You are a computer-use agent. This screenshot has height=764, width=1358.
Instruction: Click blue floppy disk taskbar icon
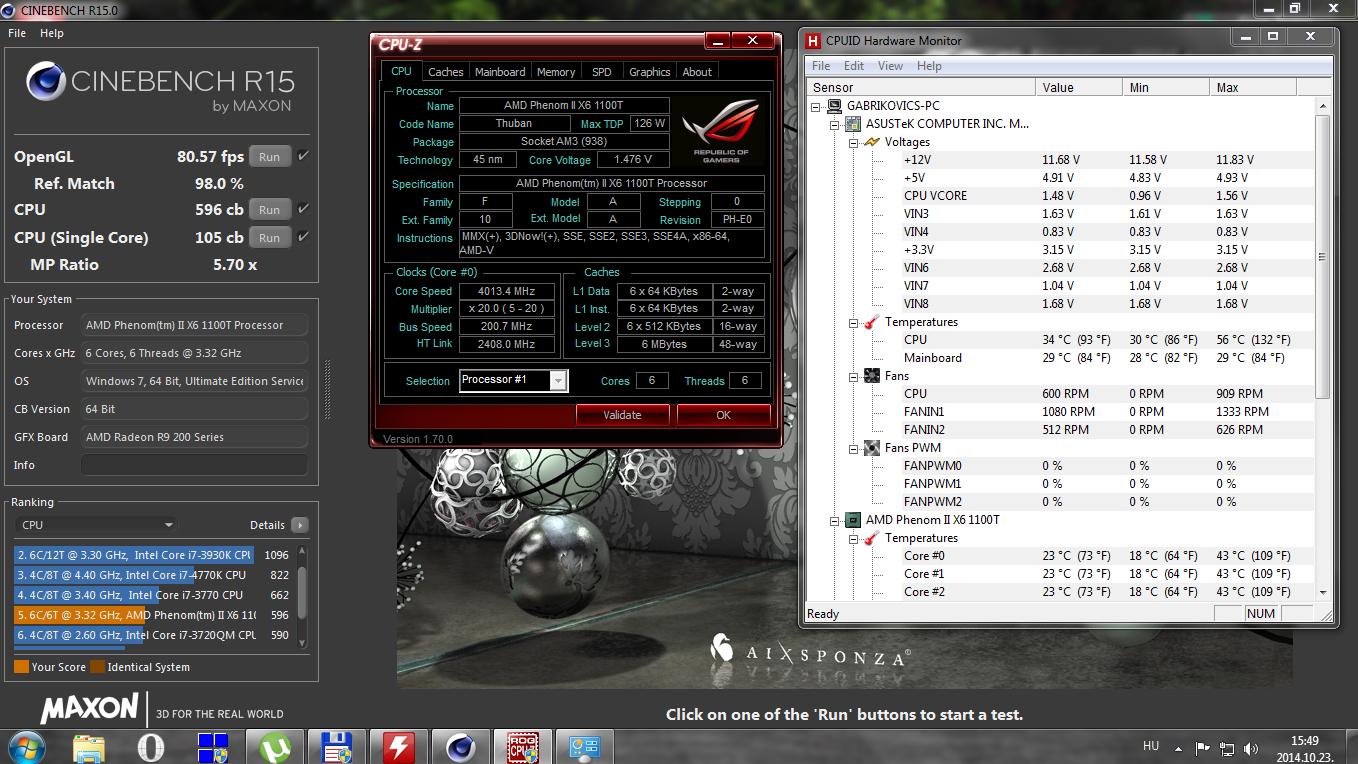coord(336,747)
